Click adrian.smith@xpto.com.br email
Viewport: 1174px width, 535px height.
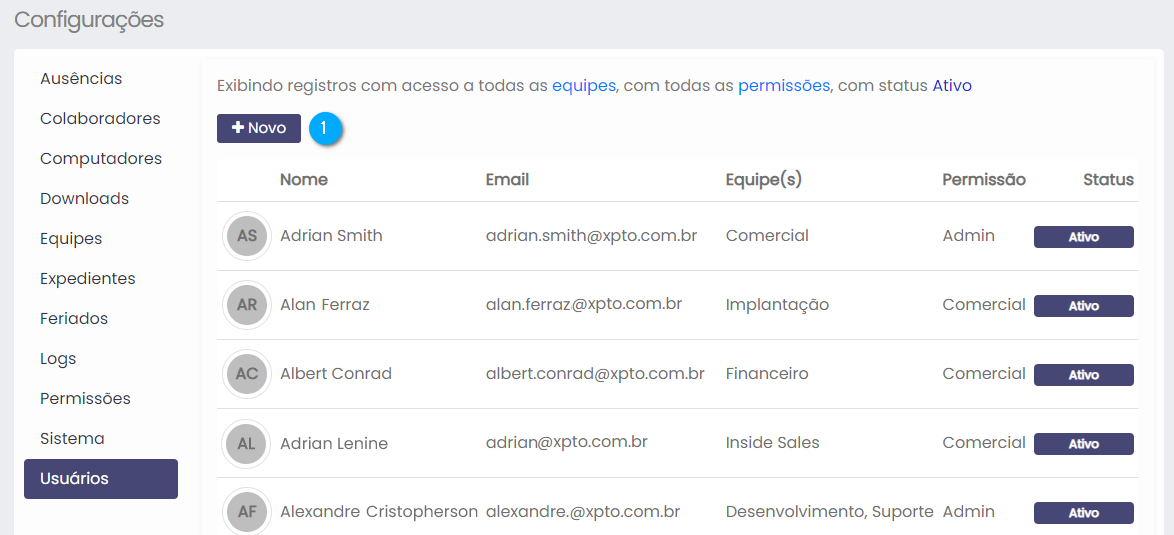coord(591,236)
